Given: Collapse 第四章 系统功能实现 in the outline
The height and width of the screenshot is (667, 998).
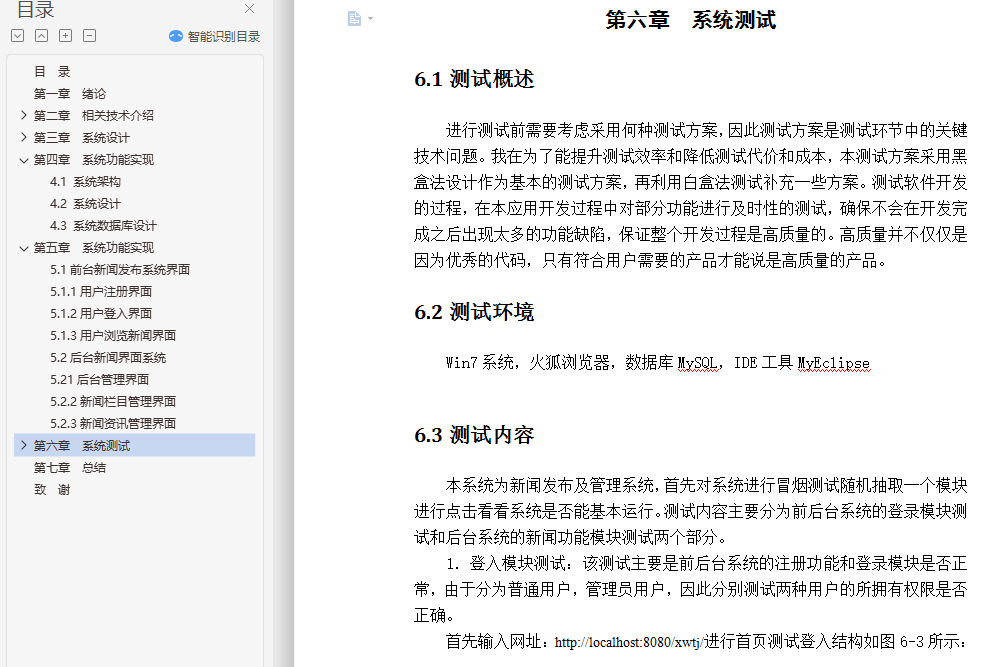Looking at the screenshot, I should (x=24, y=160).
